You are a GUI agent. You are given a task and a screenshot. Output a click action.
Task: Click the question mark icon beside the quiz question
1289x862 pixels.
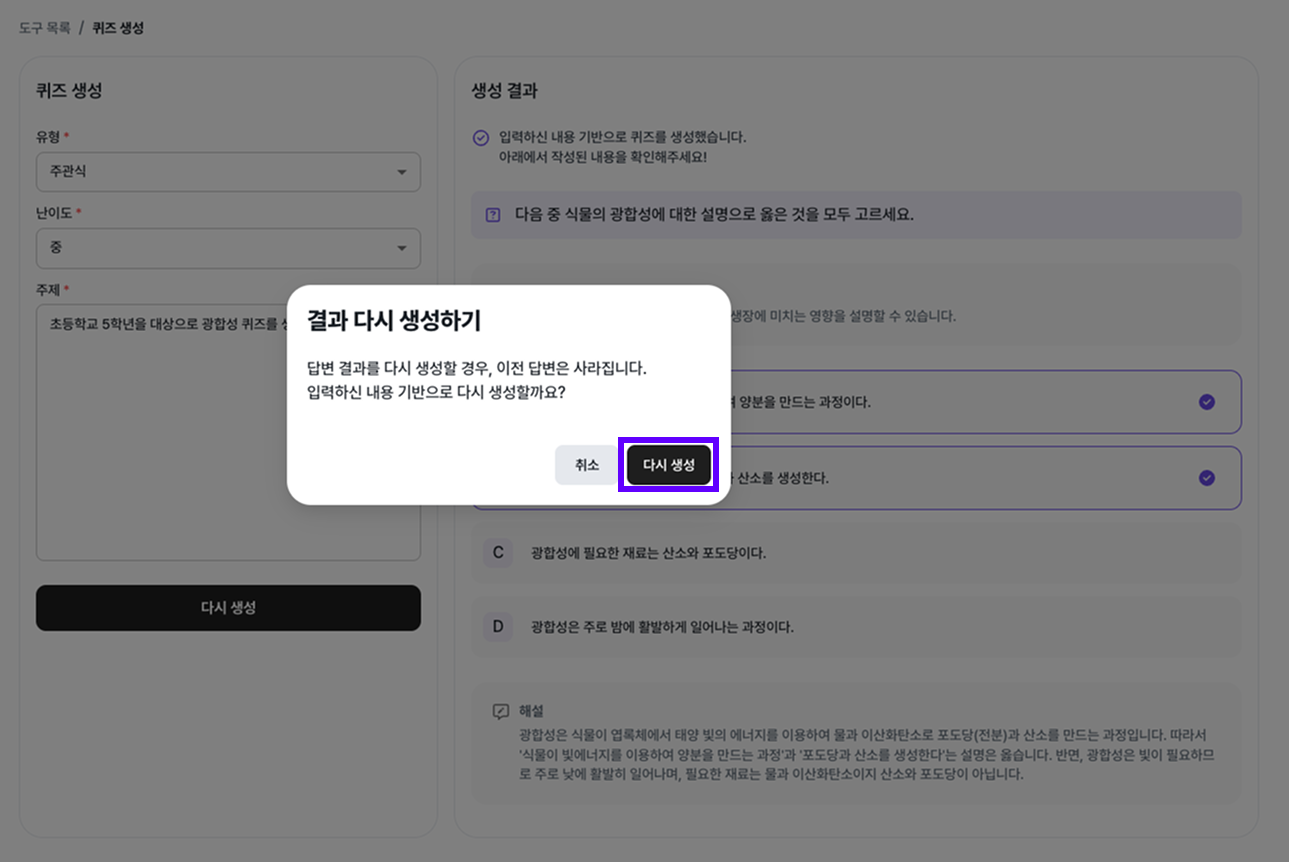tap(491, 215)
